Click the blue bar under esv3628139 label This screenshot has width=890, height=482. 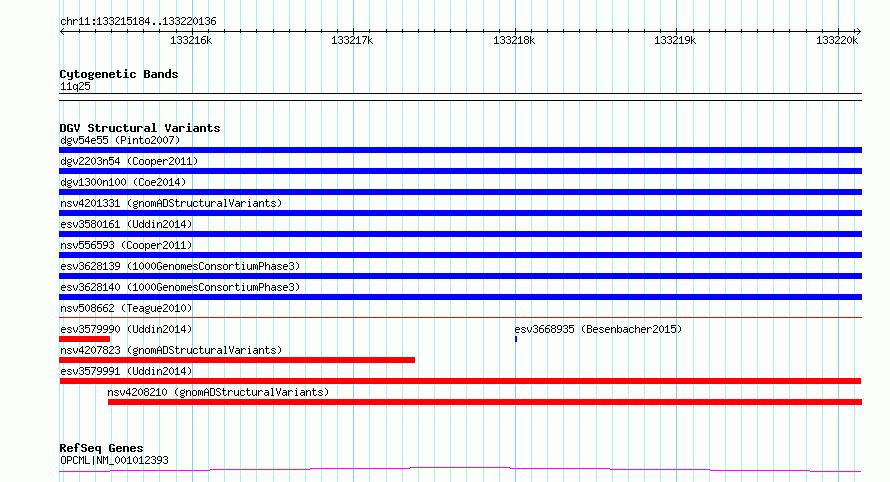460,276
